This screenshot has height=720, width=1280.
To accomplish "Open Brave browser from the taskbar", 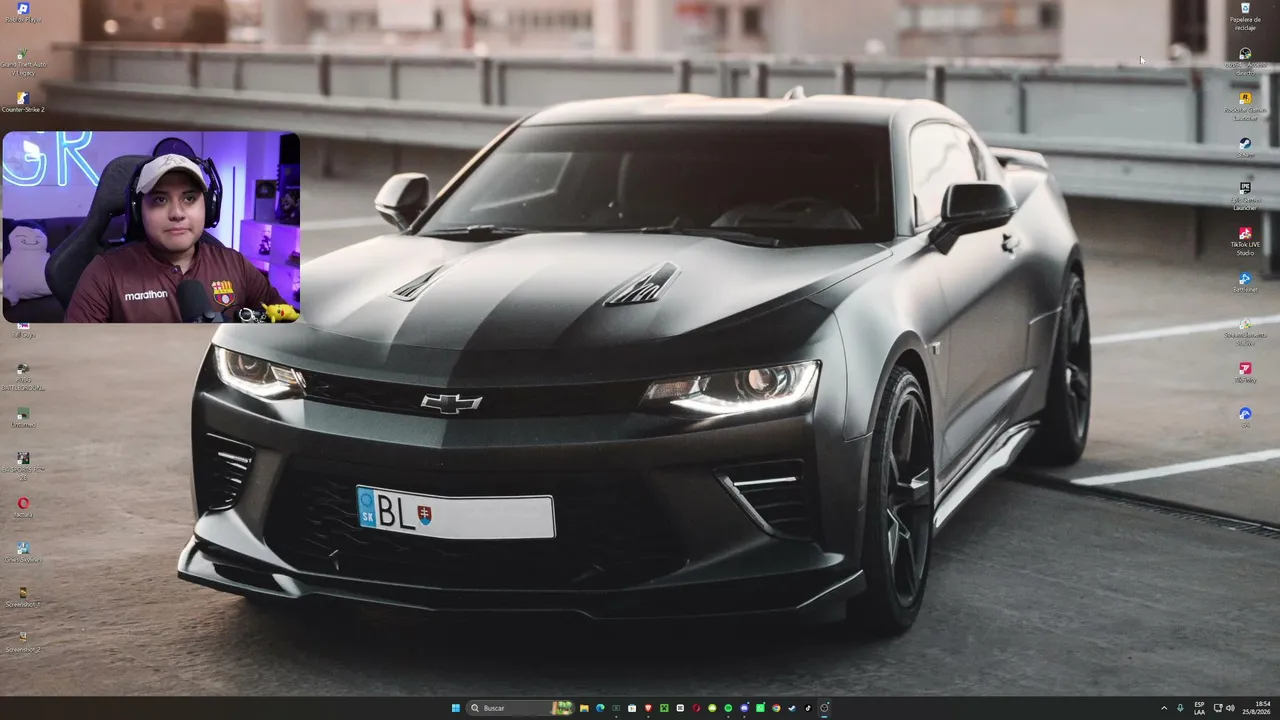I will click(648, 708).
